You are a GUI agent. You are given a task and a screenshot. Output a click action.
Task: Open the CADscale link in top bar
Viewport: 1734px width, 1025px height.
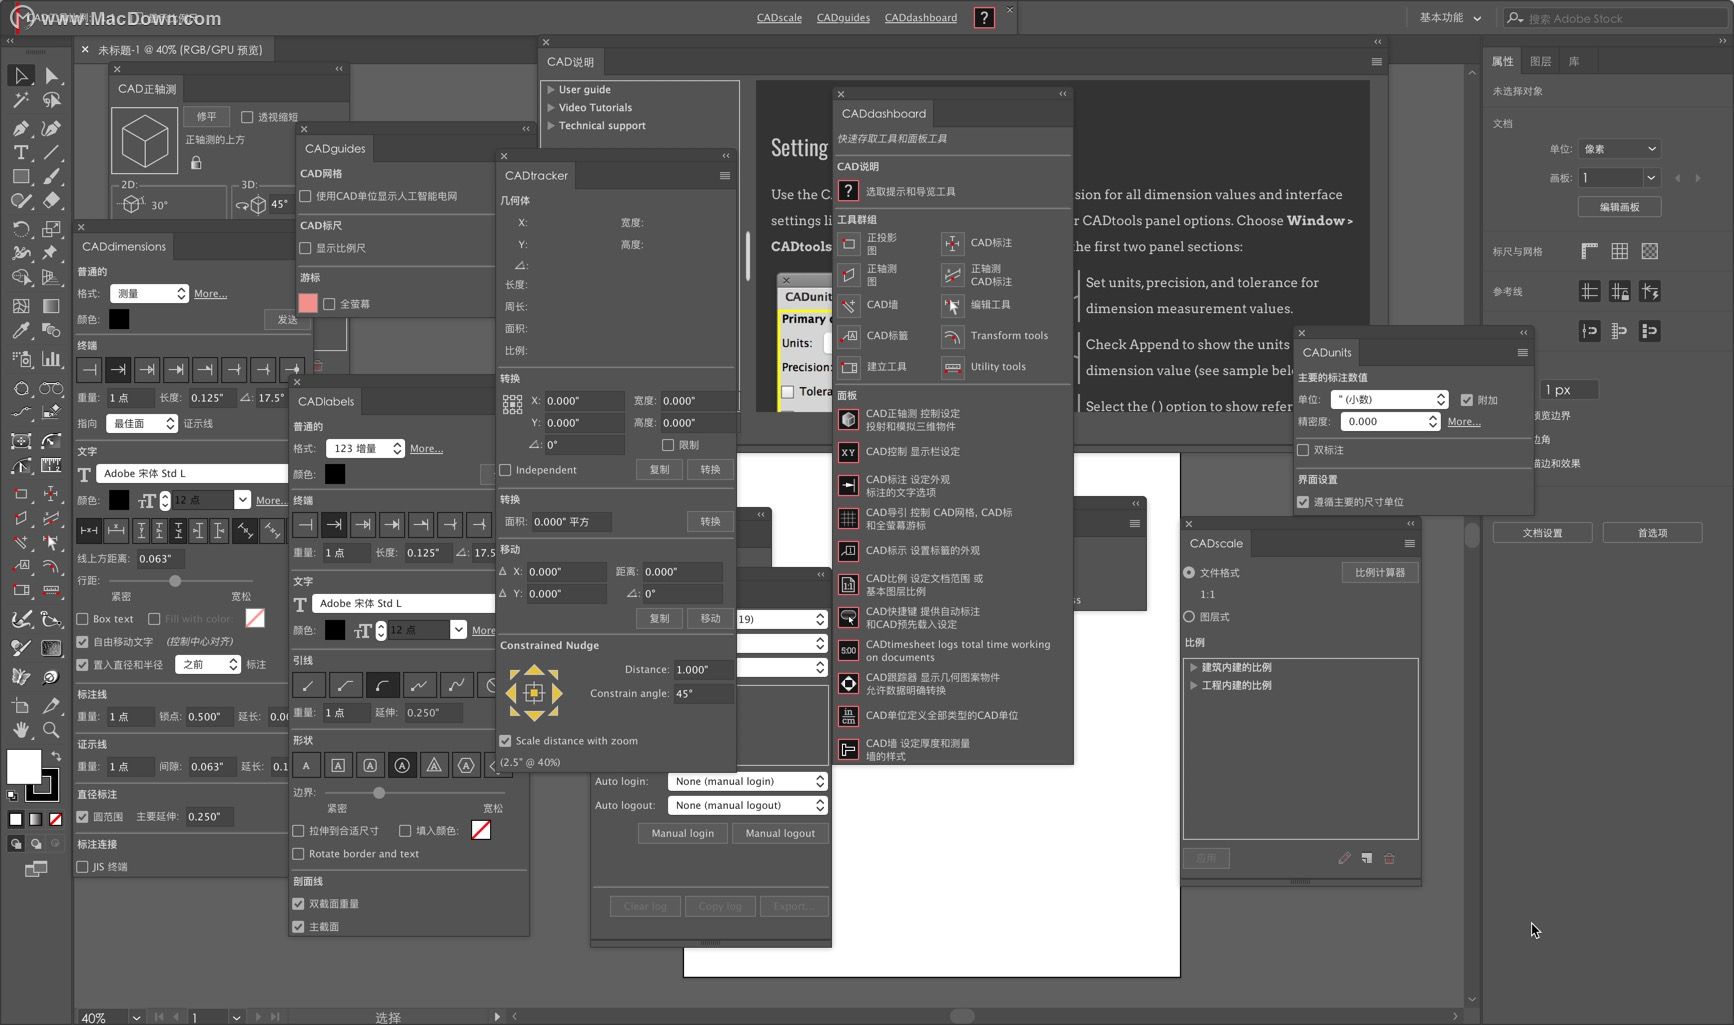[x=779, y=18]
